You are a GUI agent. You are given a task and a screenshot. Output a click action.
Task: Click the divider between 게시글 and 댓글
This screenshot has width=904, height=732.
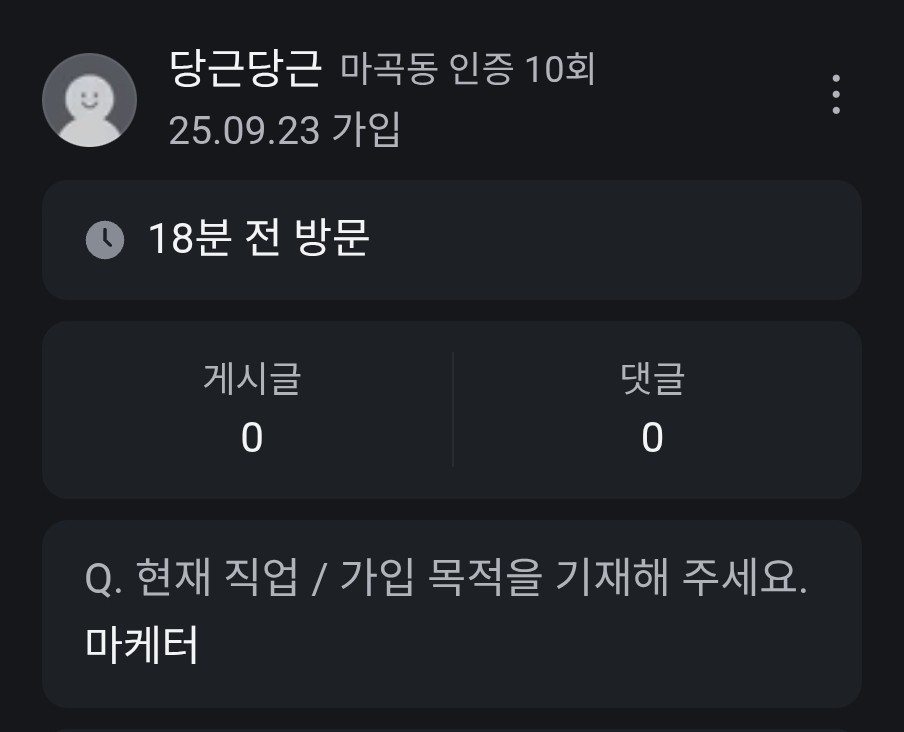tap(452, 409)
